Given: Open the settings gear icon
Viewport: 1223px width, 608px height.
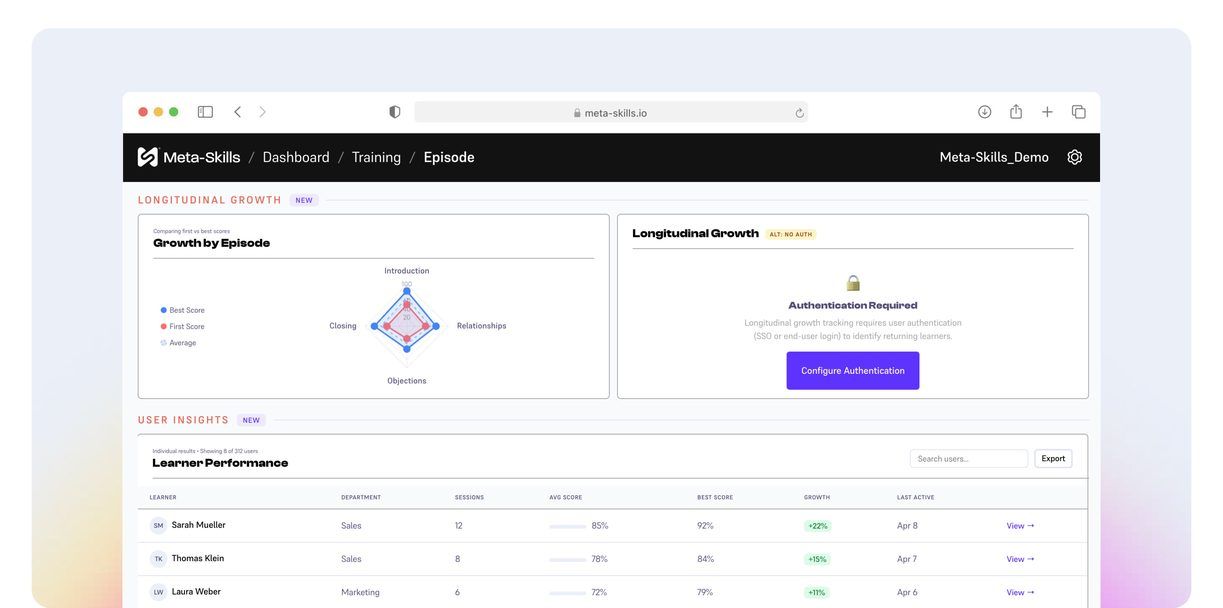Looking at the screenshot, I should [x=1075, y=157].
